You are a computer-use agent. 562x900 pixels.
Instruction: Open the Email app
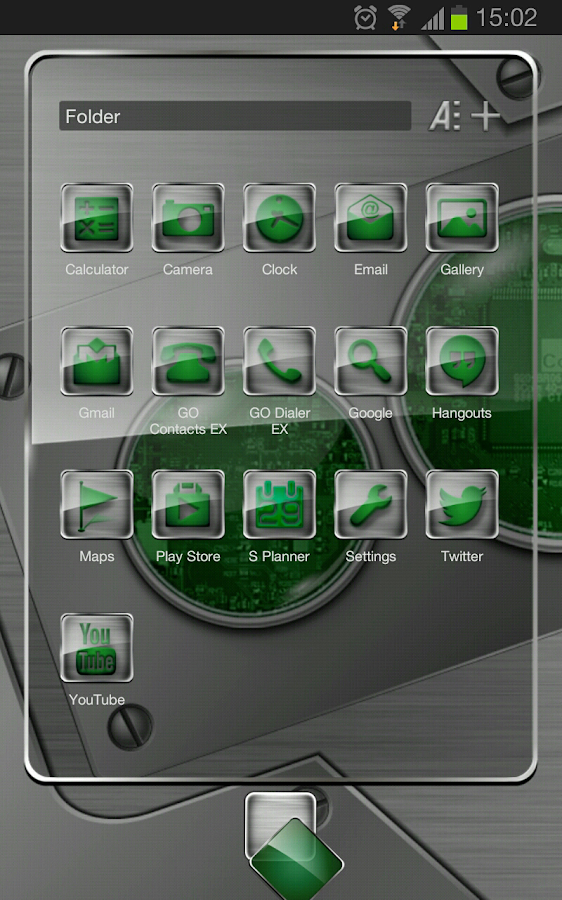[370, 218]
